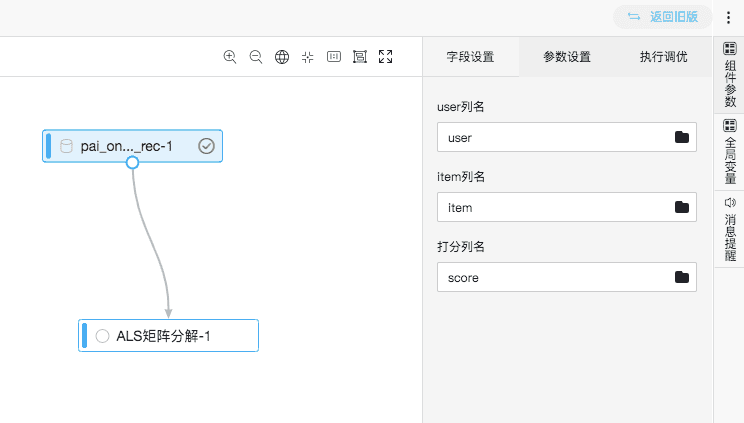The height and width of the screenshot is (423, 744).
Task: Open the 组件参数 side panel
Action: (x=730, y=76)
